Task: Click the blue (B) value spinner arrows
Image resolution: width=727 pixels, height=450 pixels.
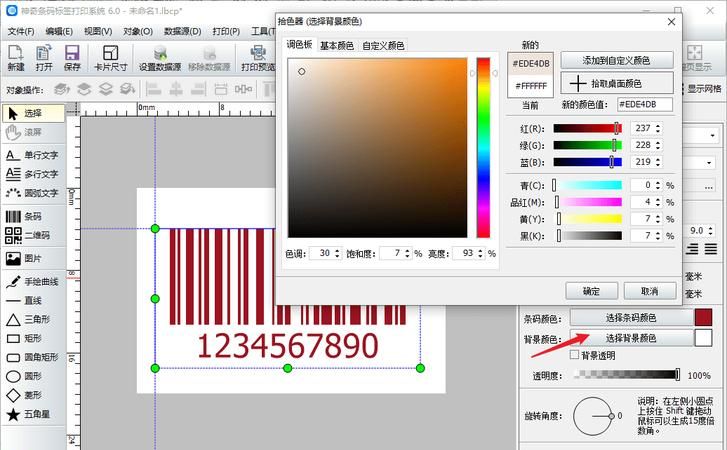Action: pos(658,162)
